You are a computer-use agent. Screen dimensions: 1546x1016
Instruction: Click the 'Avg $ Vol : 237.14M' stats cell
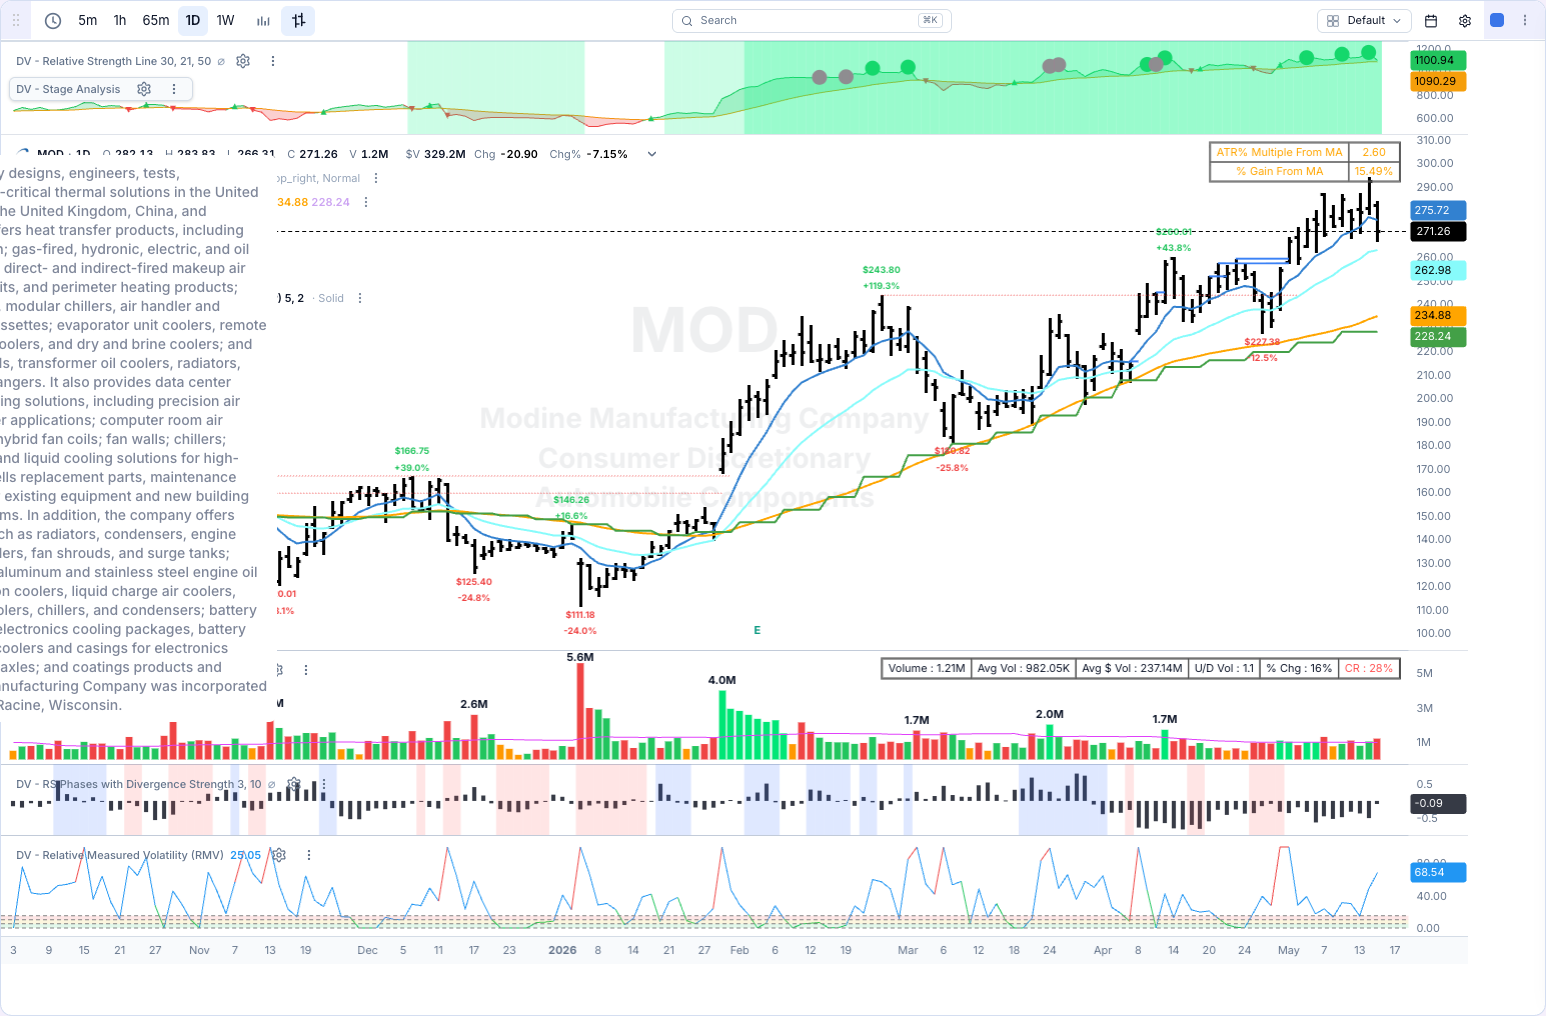(x=1132, y=668)
